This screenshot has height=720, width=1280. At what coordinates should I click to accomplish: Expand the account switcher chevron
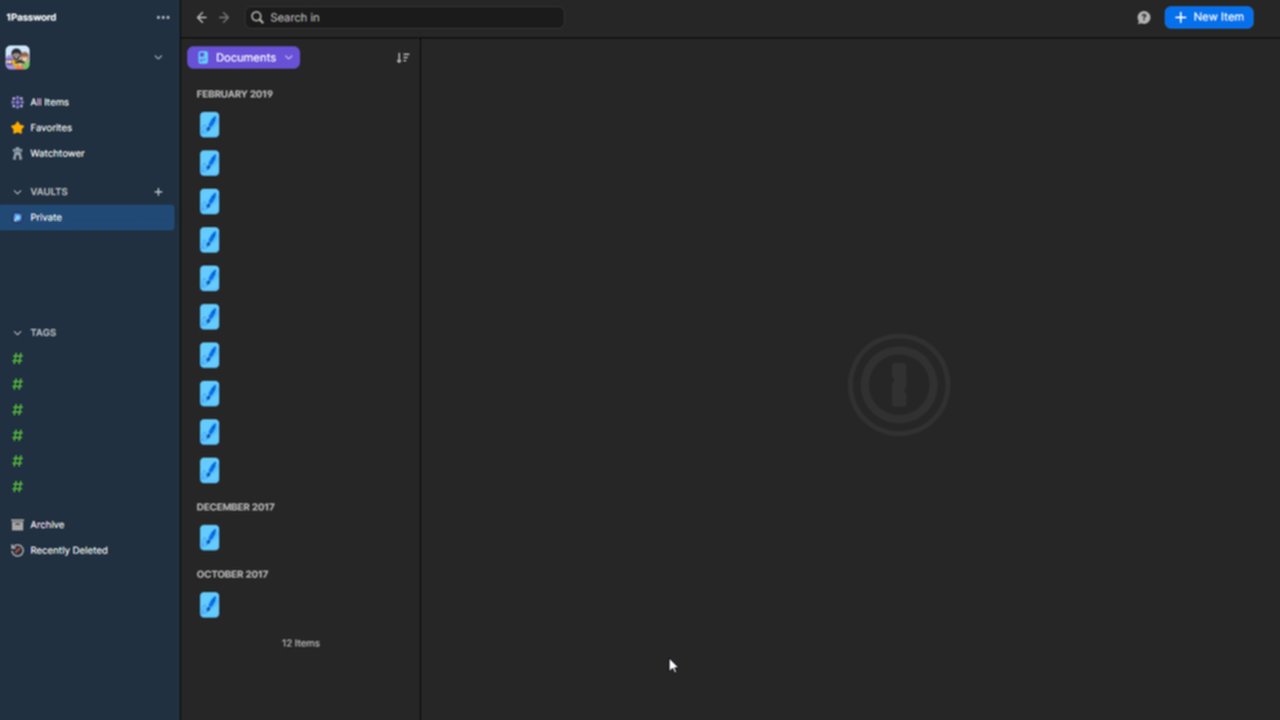tap(158, 58)
